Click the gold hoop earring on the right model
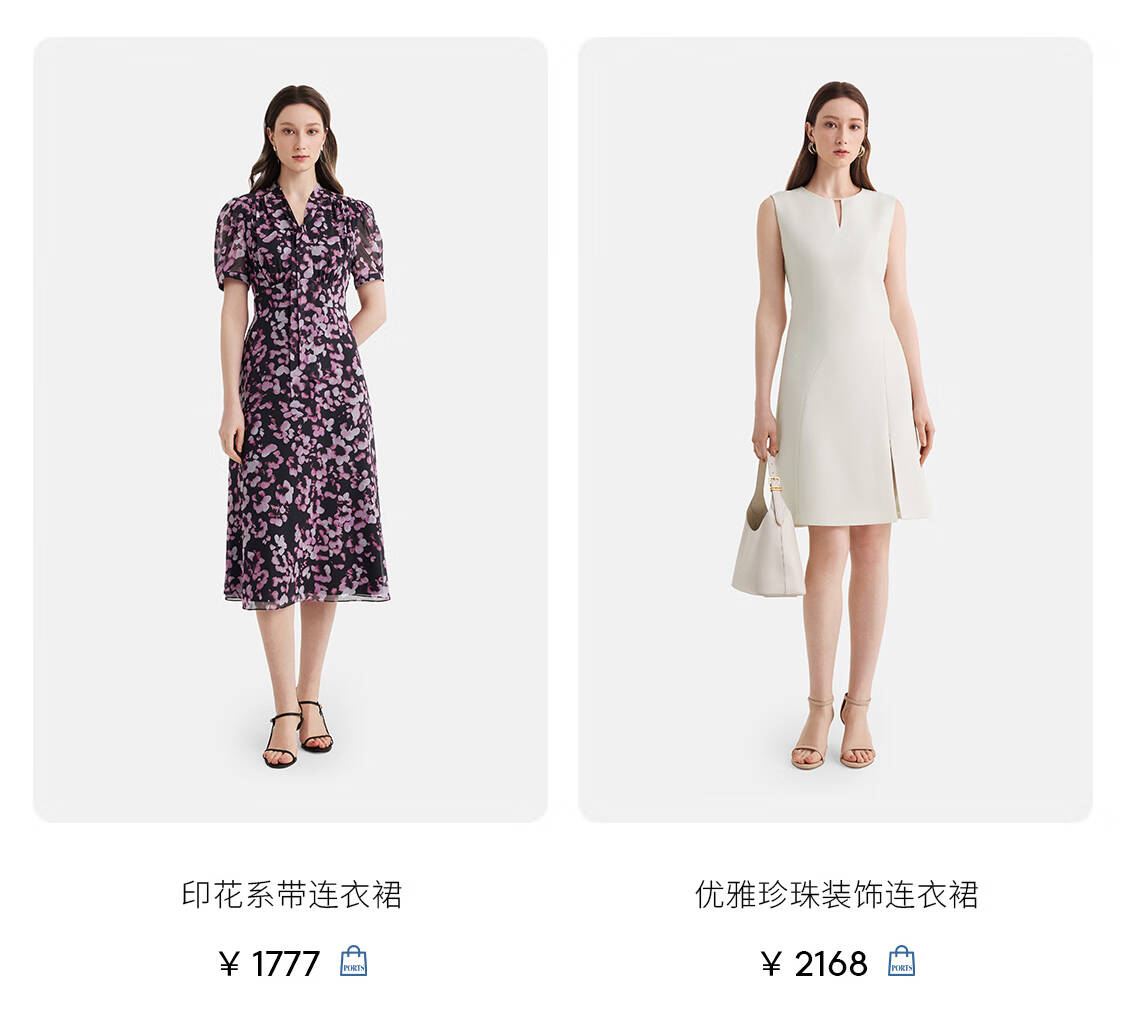Viewport: 1125px width, 1026px height. pyautogui.click(x=811, y=147)
